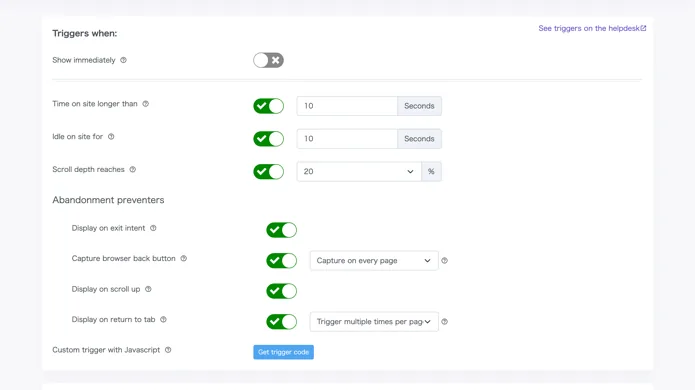Turn off Display on scroll up toggle

click(x=281, y=291)
